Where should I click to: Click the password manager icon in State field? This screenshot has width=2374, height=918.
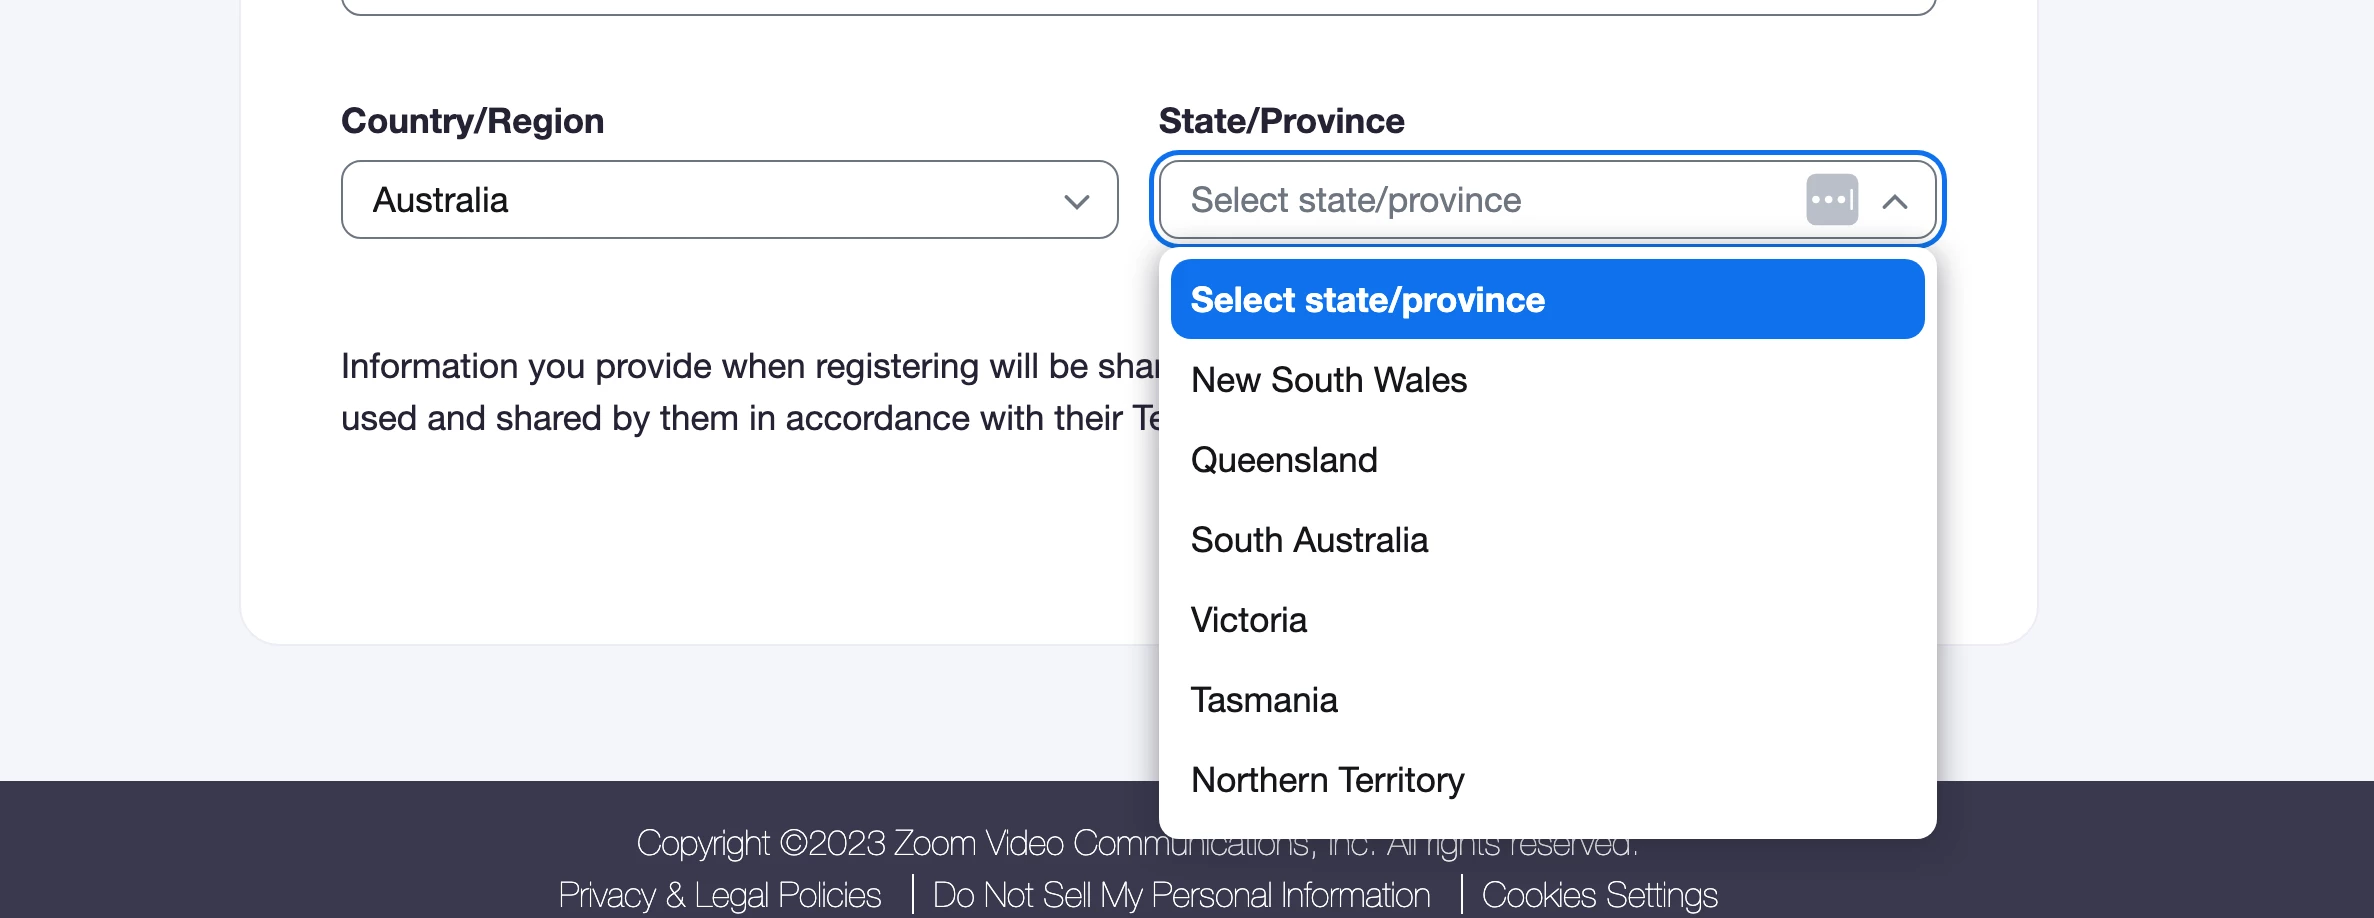click(1832, 200)
